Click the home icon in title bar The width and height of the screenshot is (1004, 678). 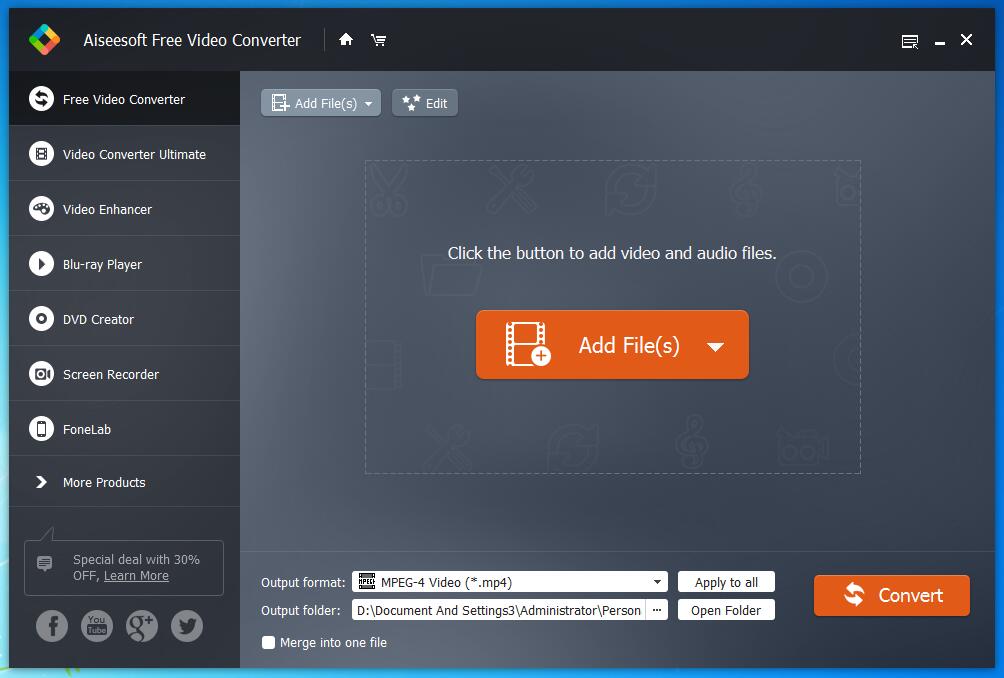click(346, 40)
